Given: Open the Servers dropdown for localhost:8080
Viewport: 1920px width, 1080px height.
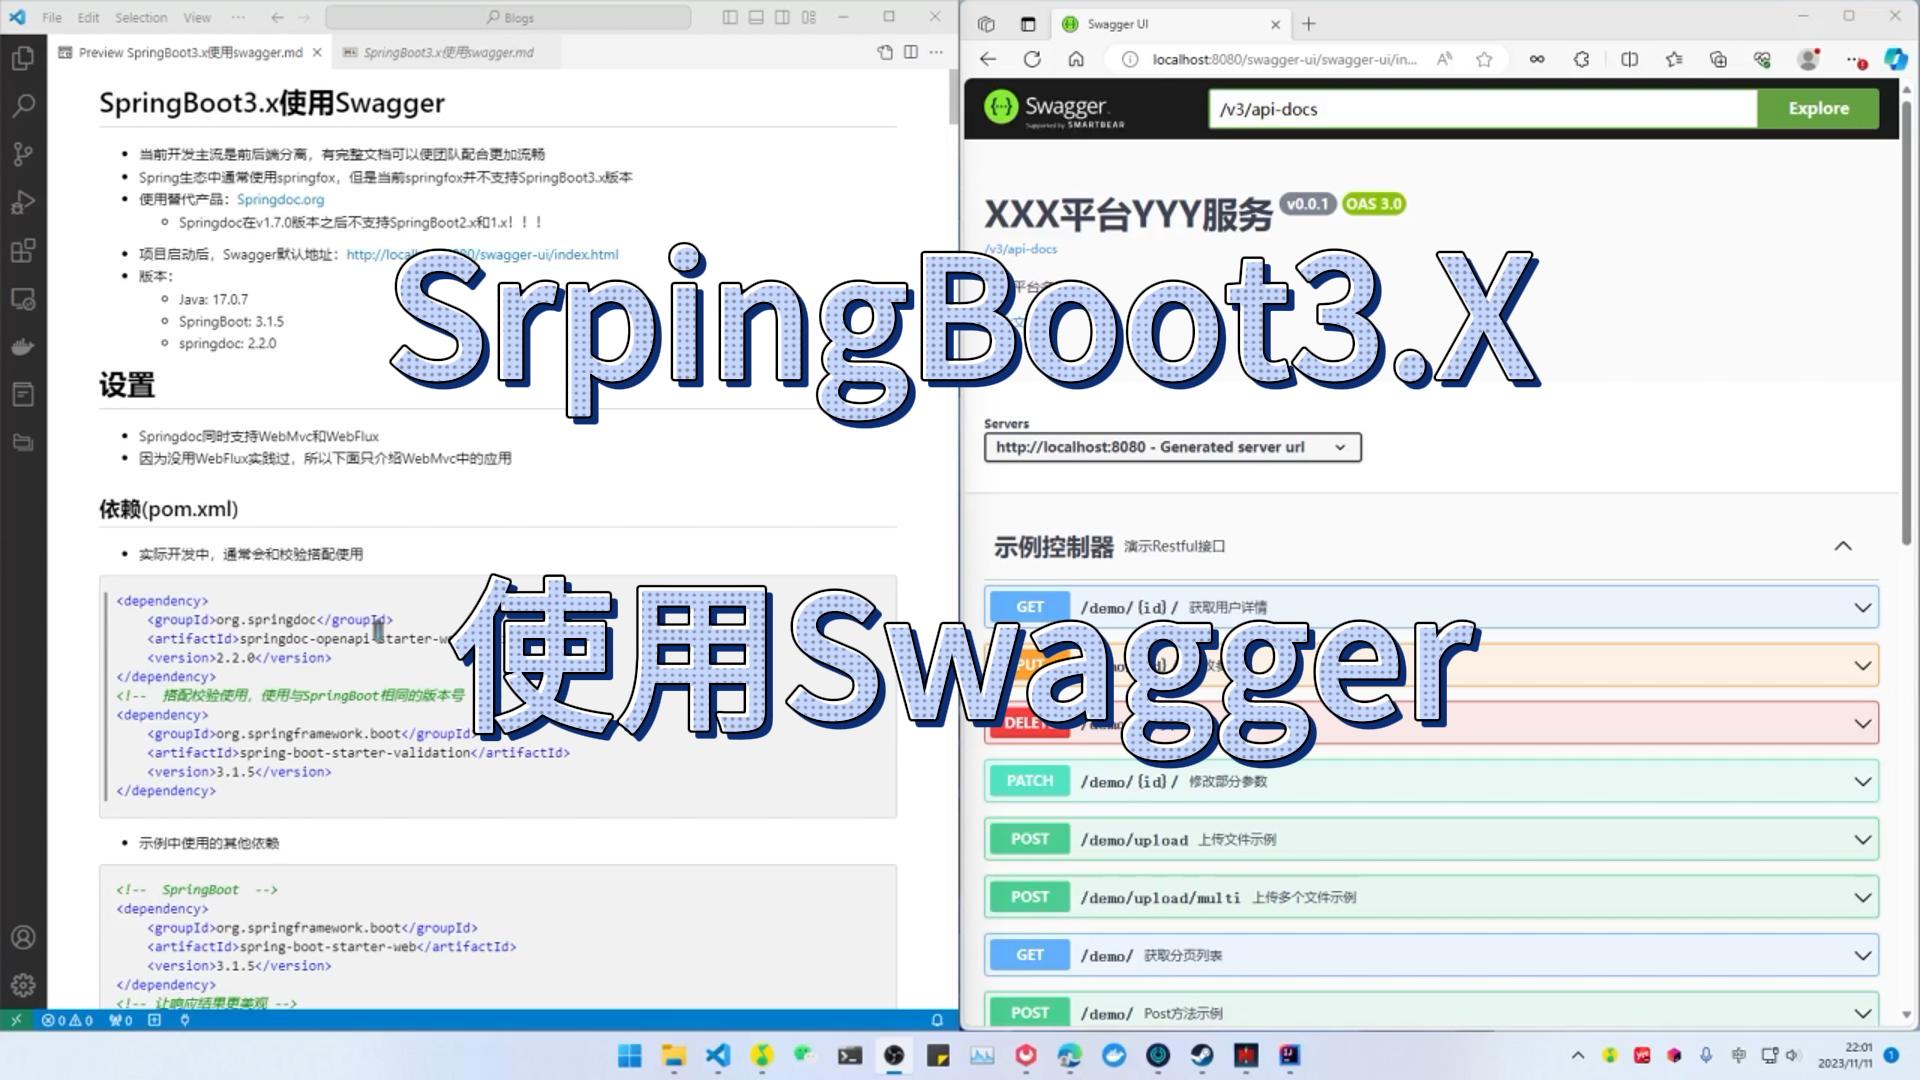Looking at the screenshot, I should 1172,447.
